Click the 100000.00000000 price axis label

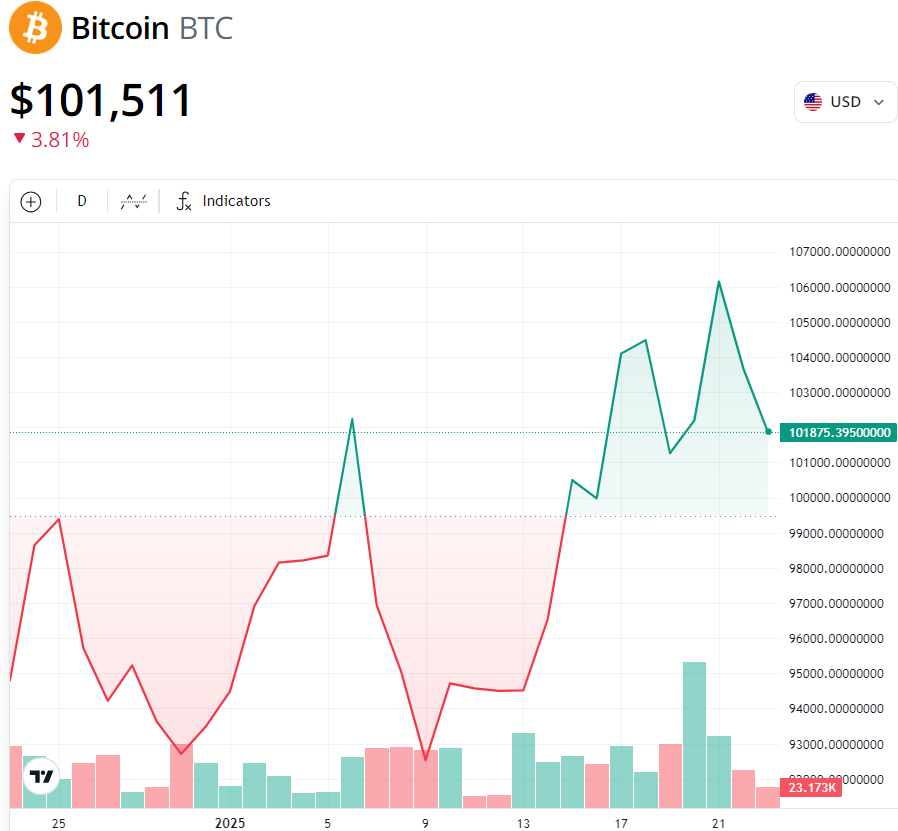pos(840,498)
